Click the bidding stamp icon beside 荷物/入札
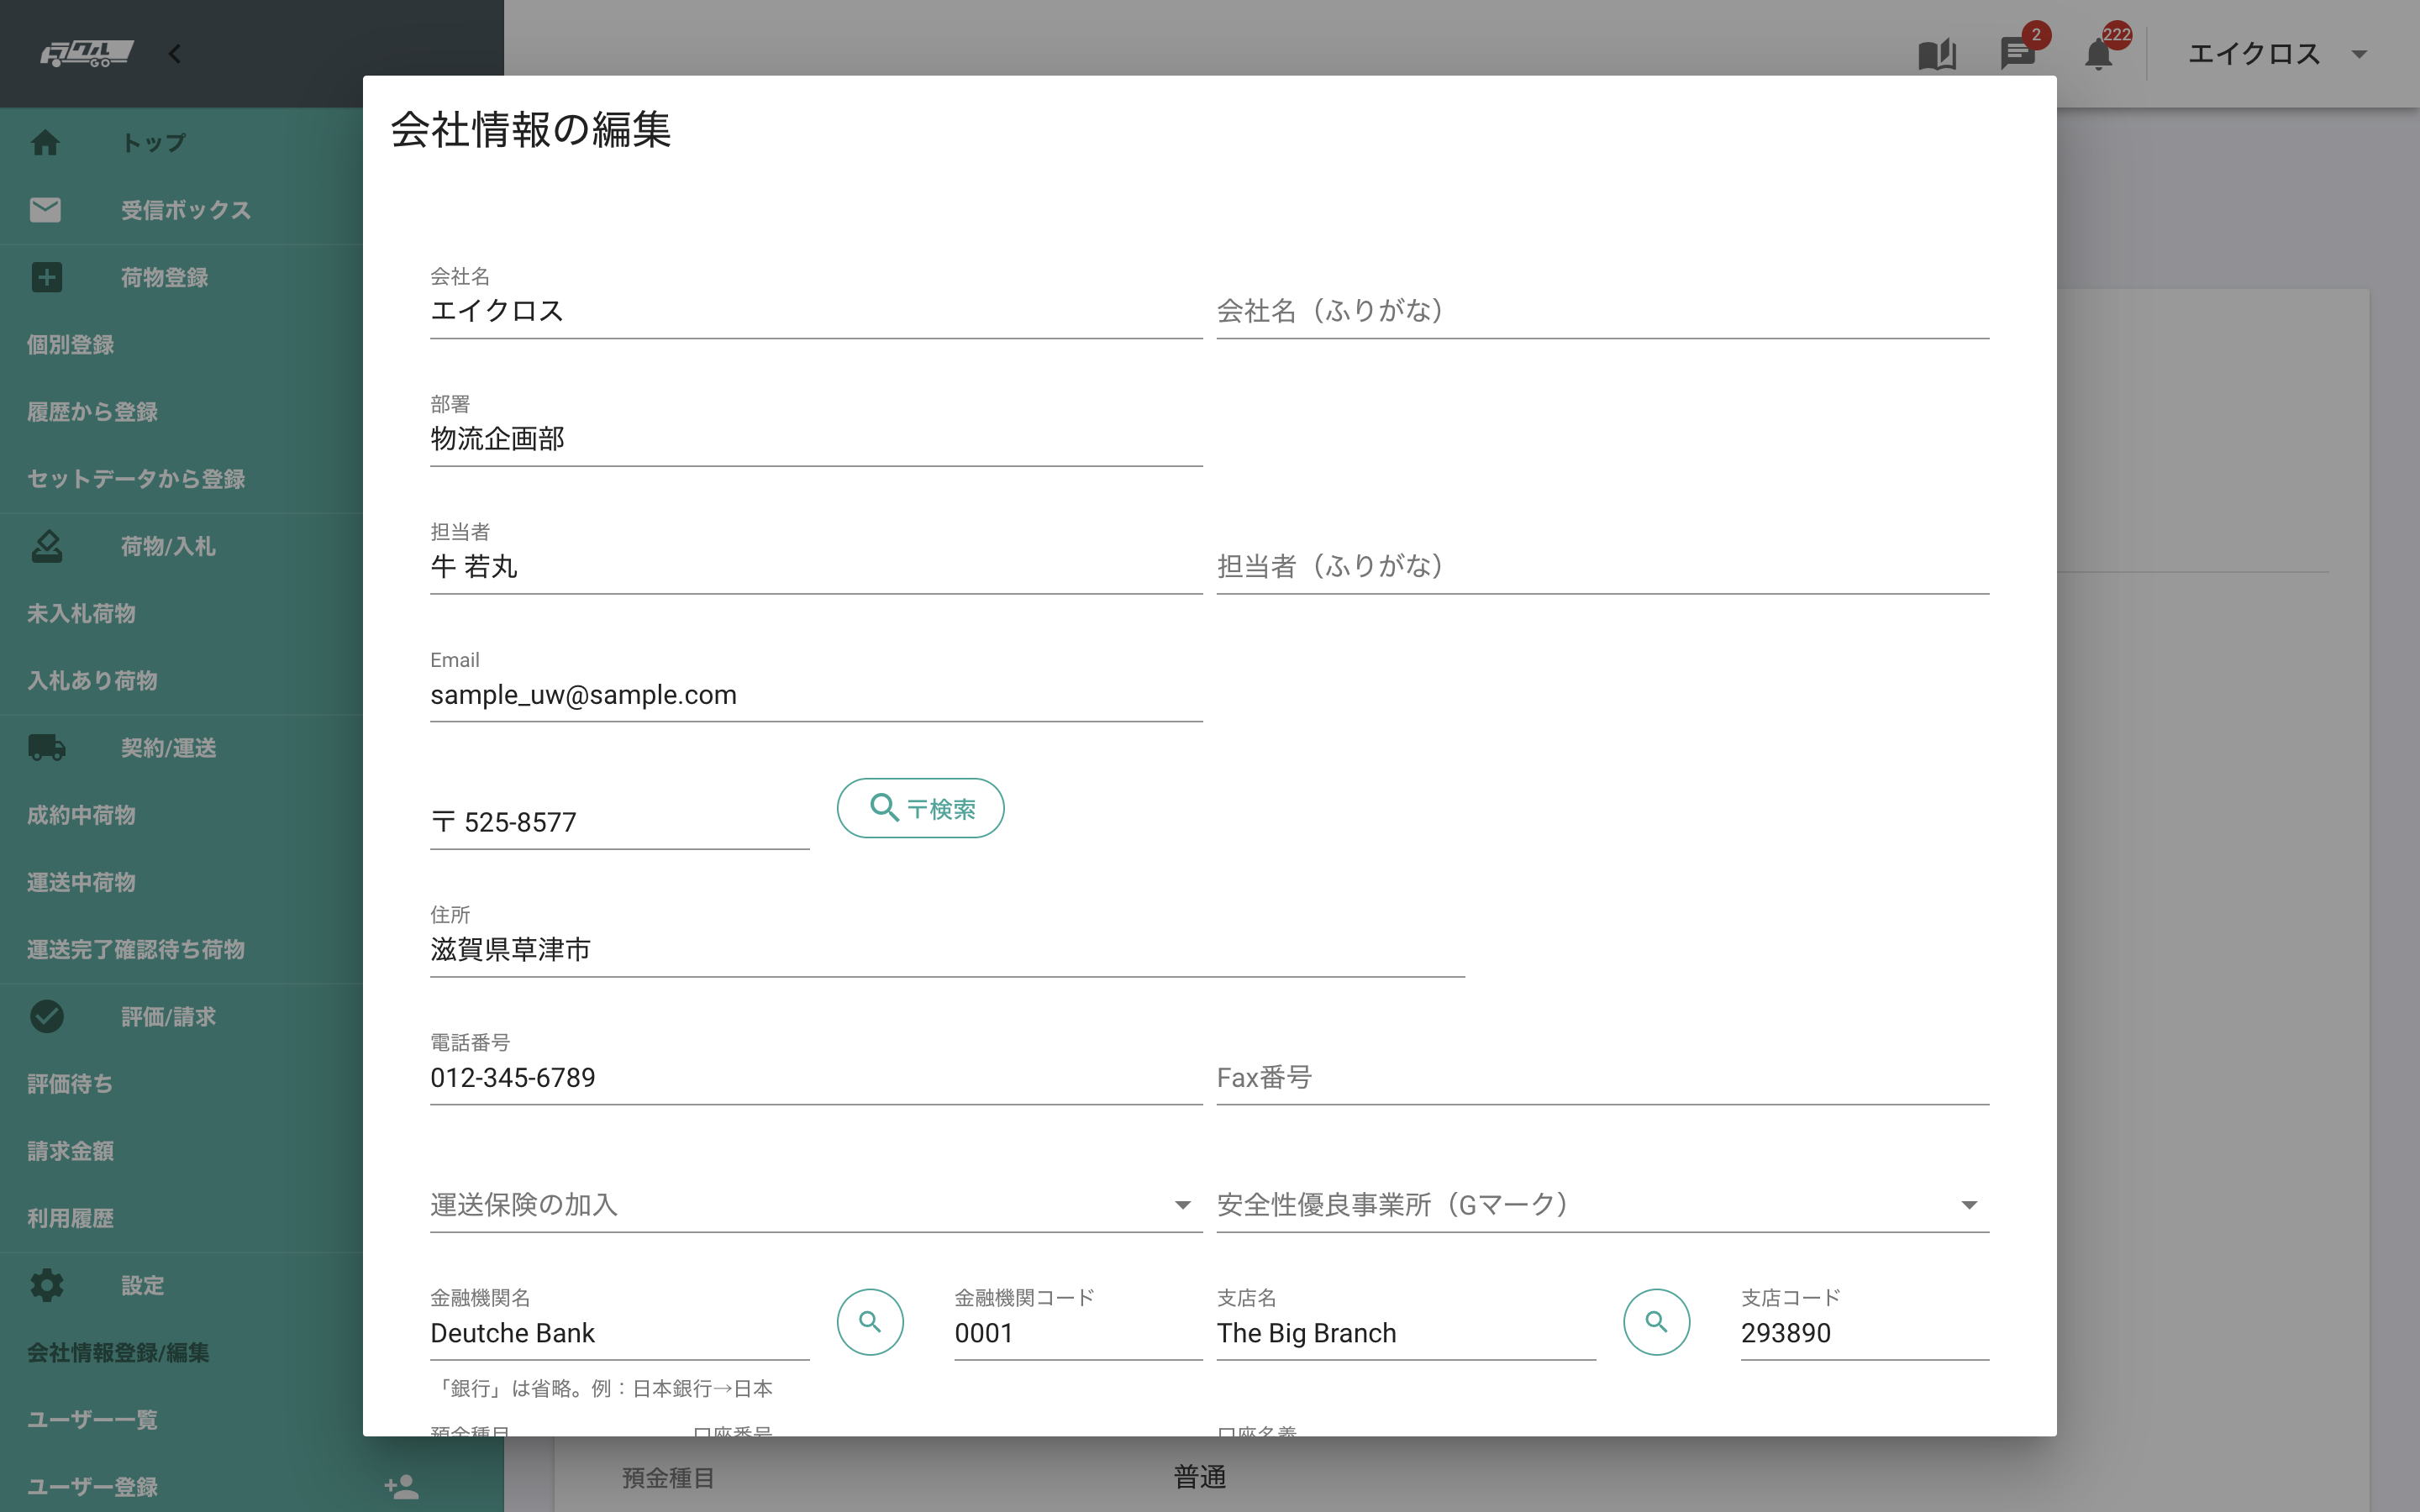Viewport: 2420px width, 1512px height. [46, 546]
